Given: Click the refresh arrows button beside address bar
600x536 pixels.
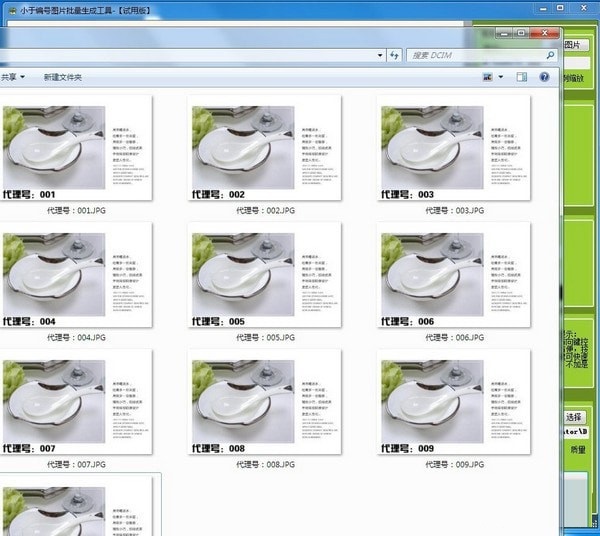Looking at the screenshot, I should click(x=394, y=55).
